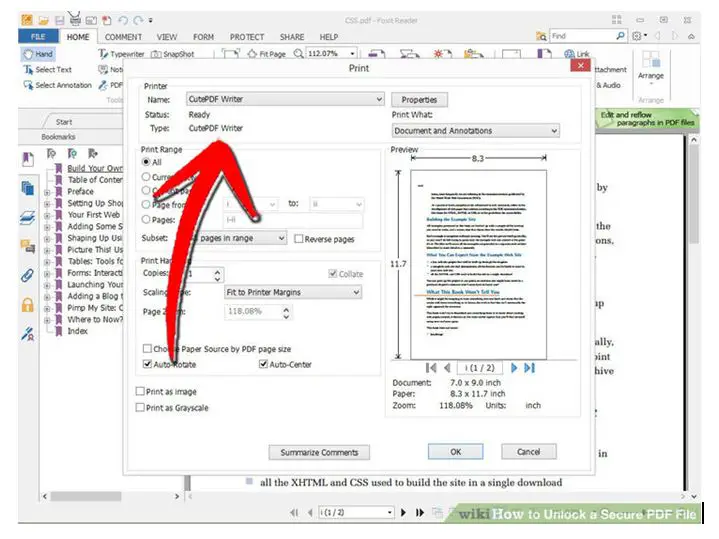719x539 pixels.
Task: Expand the Preface bookmark
Action: pyautogui.click(x=47, y=192)
